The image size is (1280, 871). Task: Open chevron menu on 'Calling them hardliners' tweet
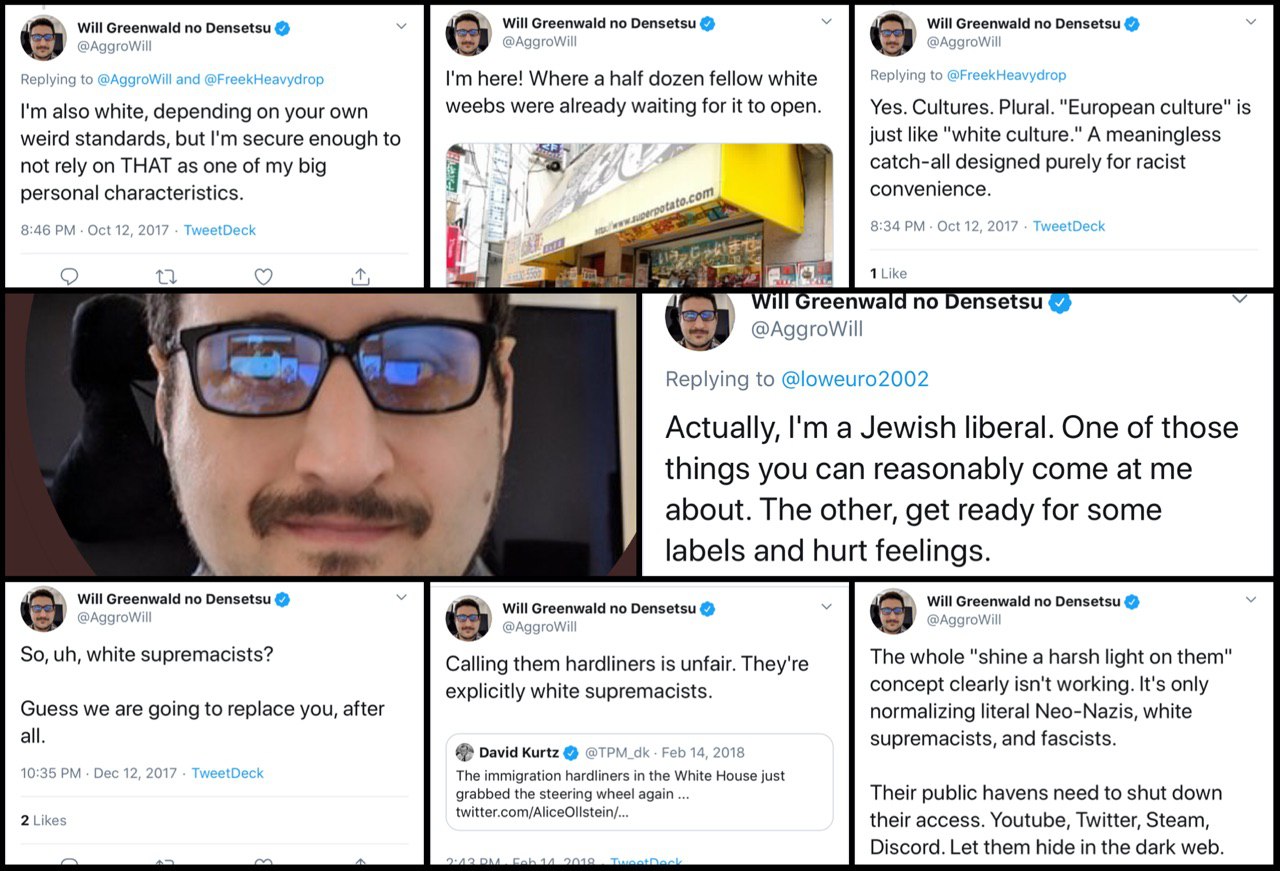pyautogui.click(x=826, y=606)
